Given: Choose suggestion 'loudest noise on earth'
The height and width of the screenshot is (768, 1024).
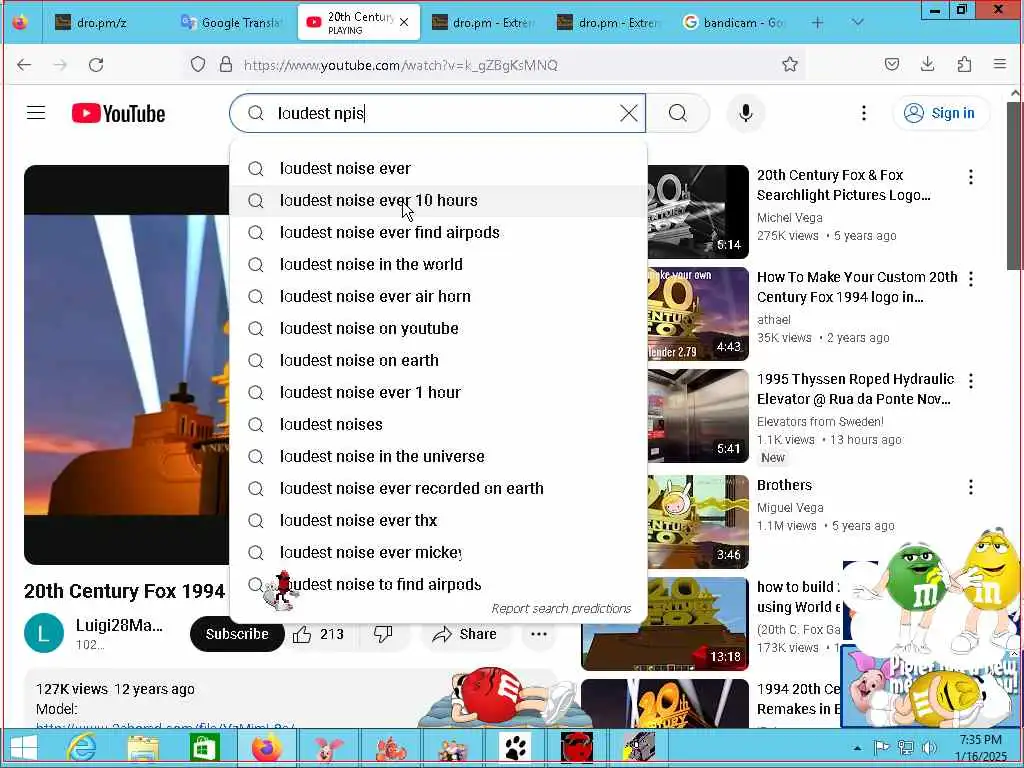Looking at the screenshot, I should (438, 360).
